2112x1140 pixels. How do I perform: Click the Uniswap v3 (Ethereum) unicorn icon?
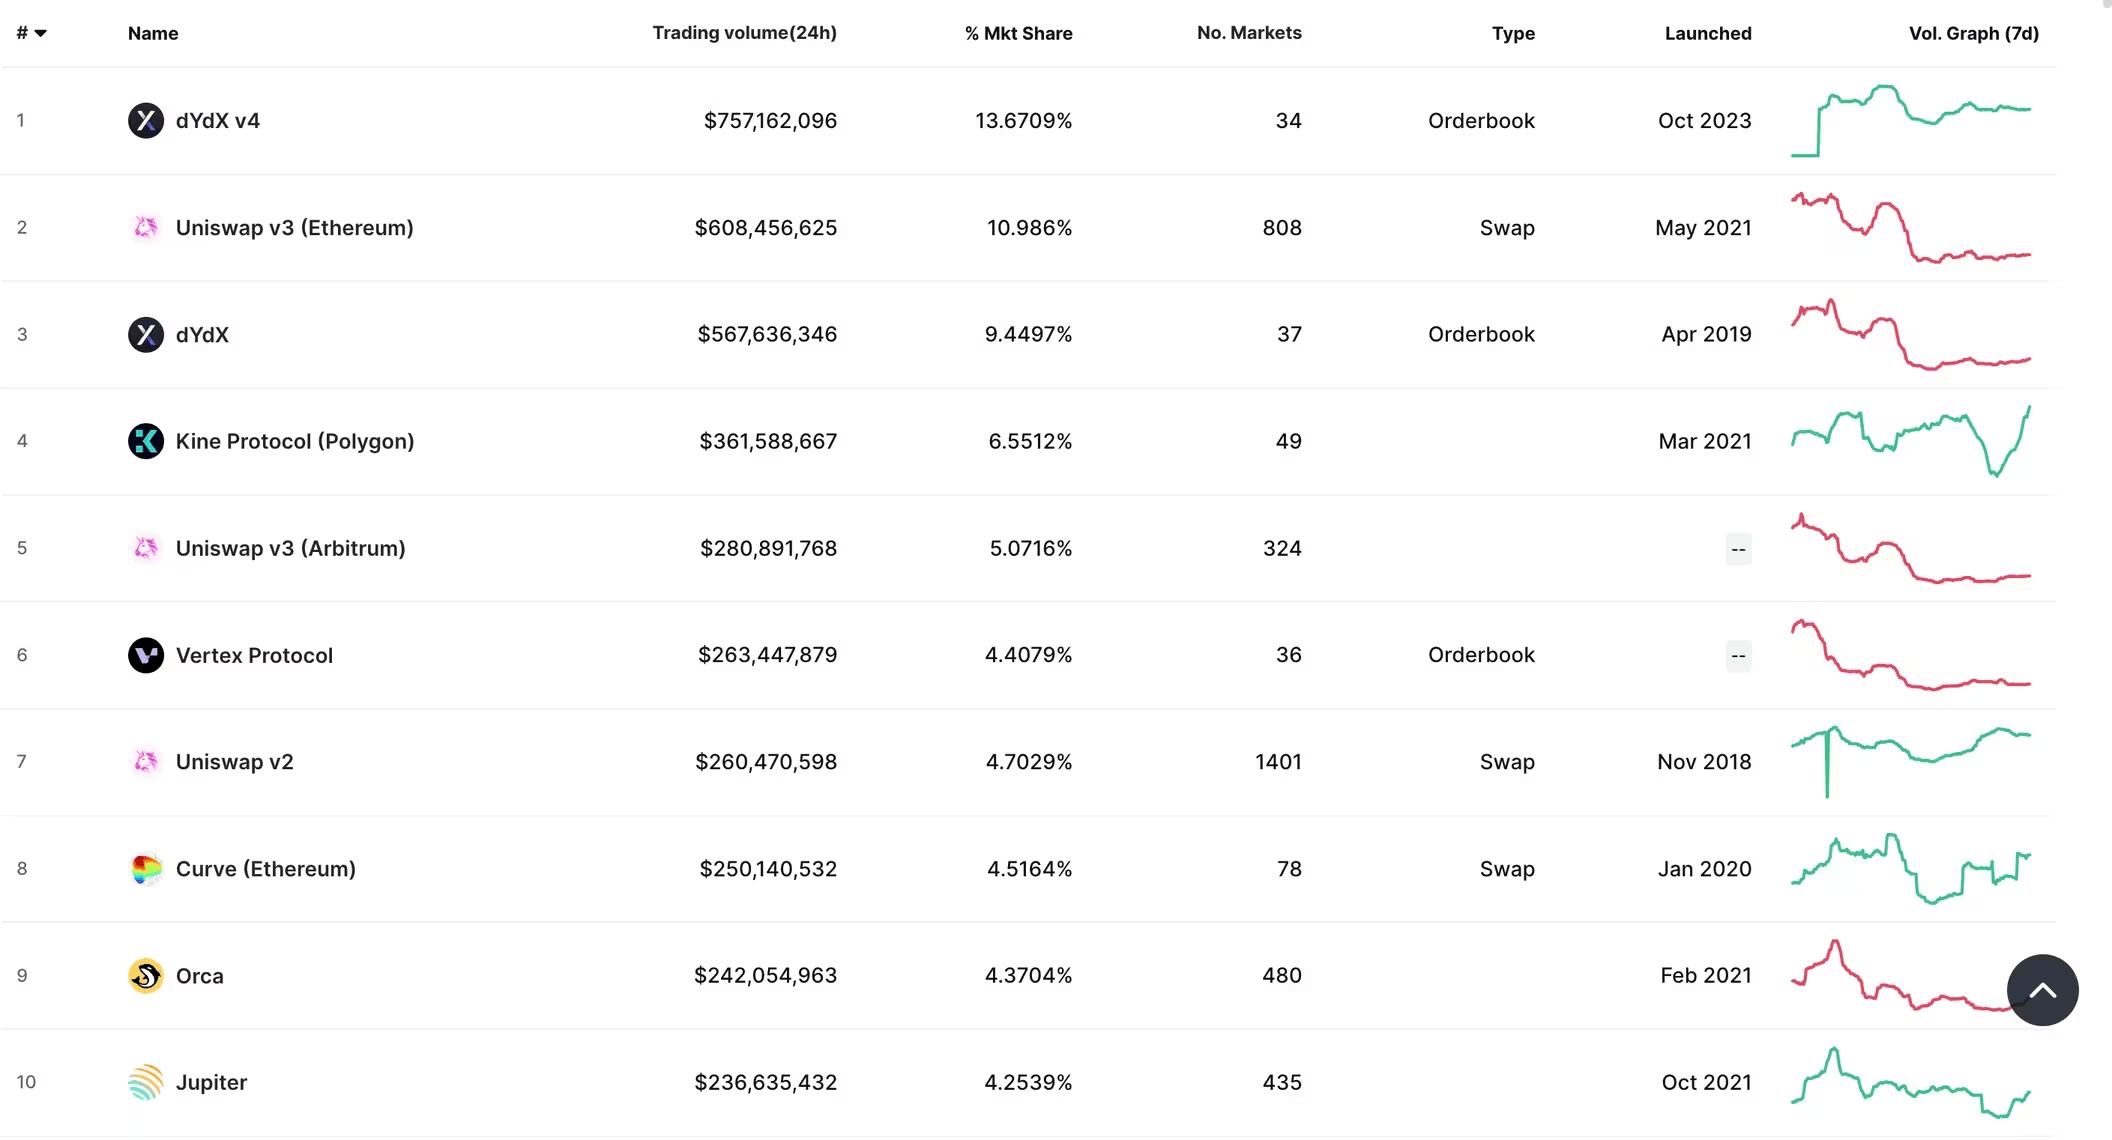click(x=146, y=228)
